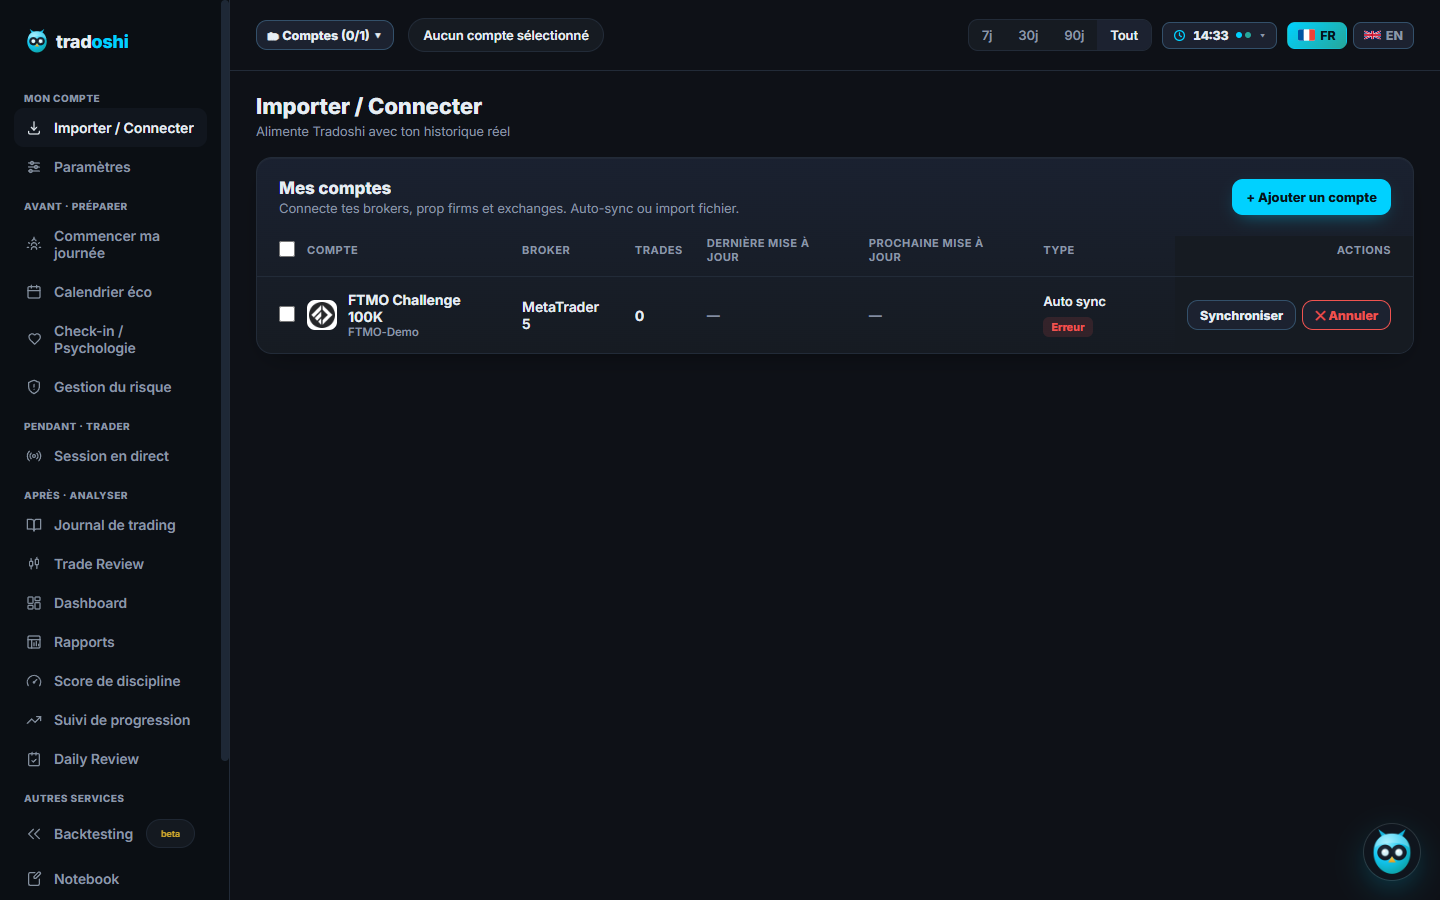Click the Auto sync type label

pyautogui.click(x=1074, y=301)
